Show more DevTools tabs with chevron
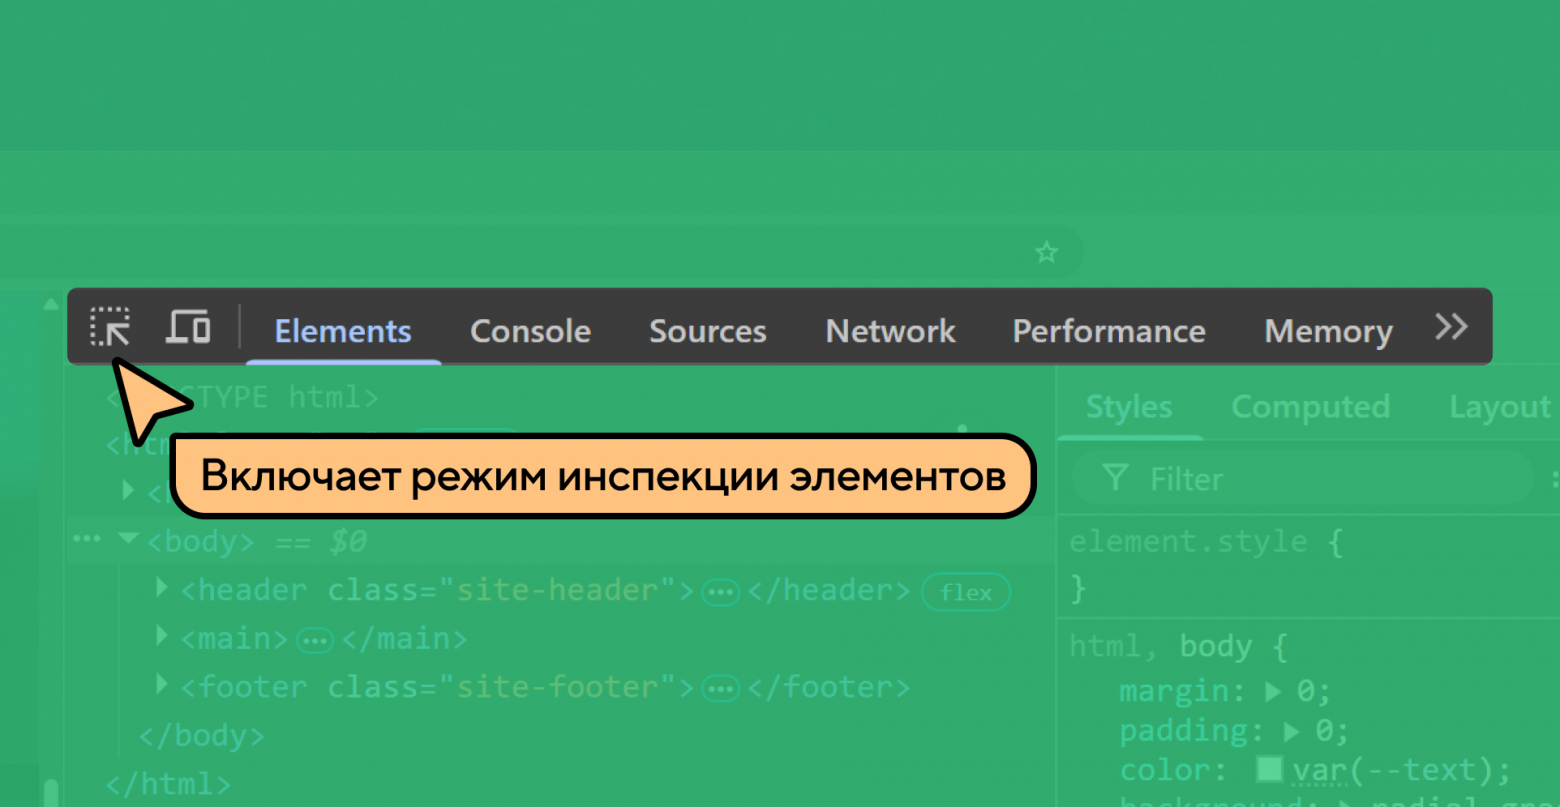 point(1451,326)
